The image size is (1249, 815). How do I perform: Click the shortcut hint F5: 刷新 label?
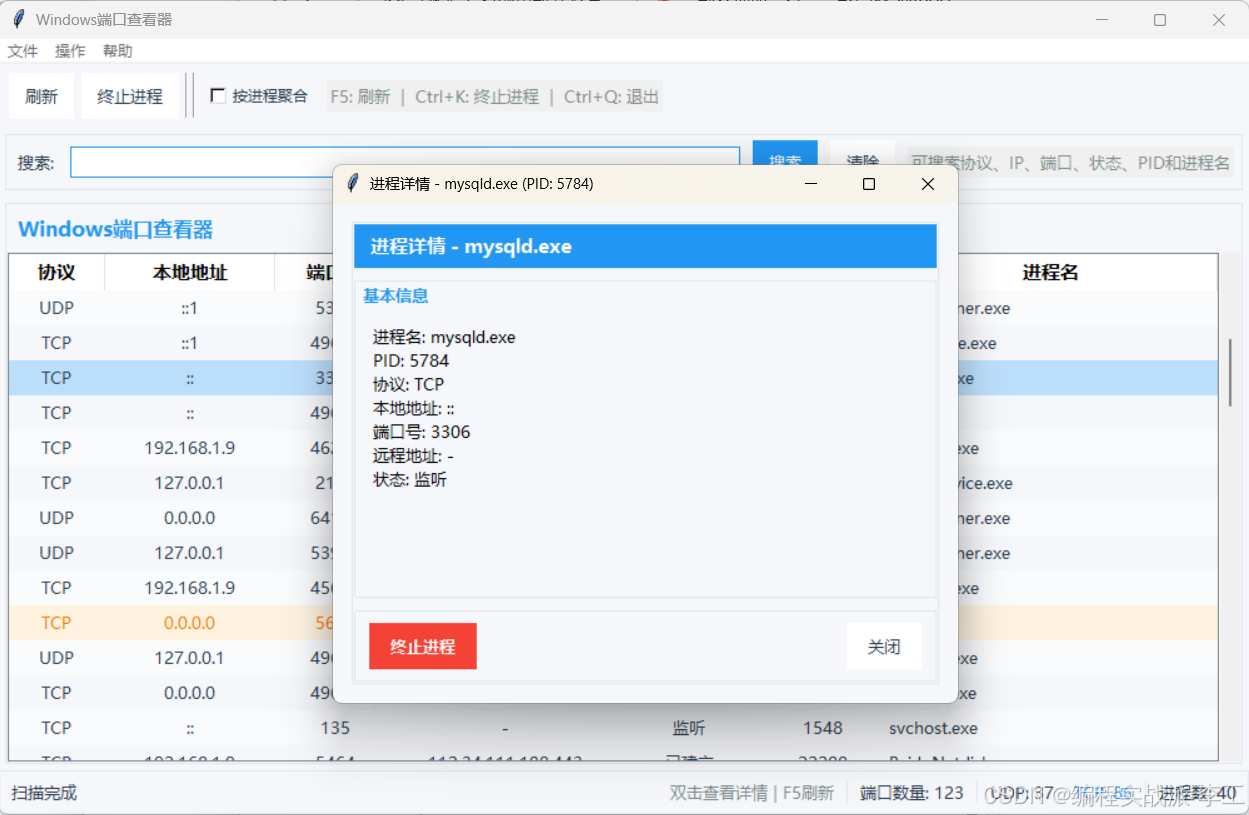[360, 97]
